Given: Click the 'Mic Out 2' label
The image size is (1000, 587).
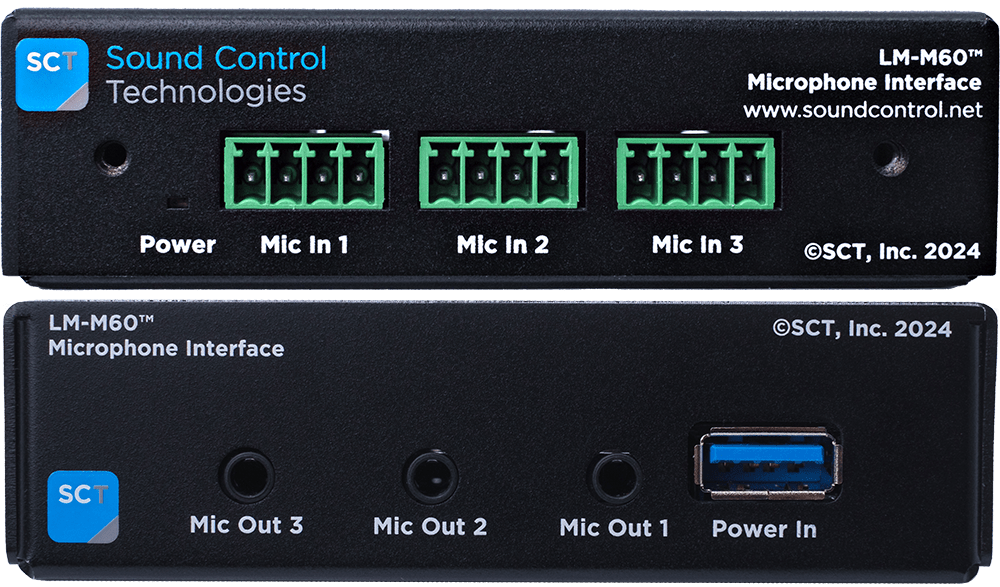Looking at the screenshot, I should [430, 526].
